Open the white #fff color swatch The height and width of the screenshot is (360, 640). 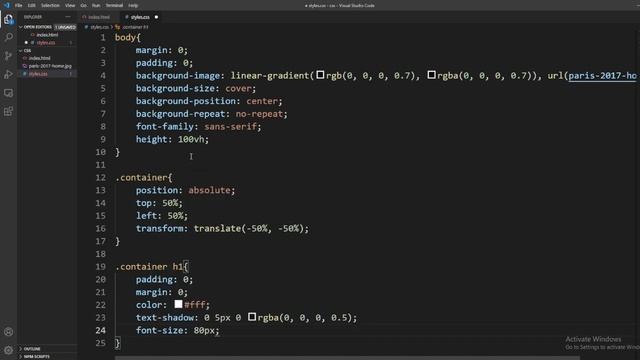[178, 304]
